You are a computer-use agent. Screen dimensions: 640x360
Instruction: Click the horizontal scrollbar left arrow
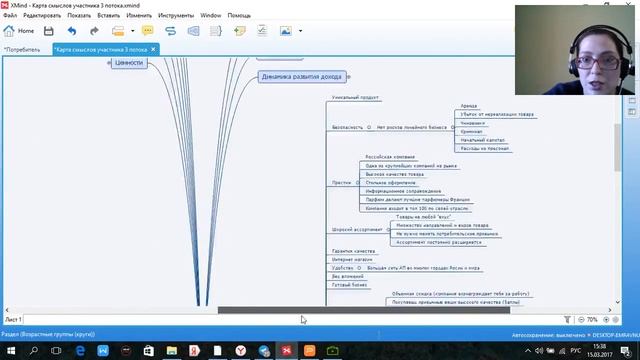click(7, 310)
